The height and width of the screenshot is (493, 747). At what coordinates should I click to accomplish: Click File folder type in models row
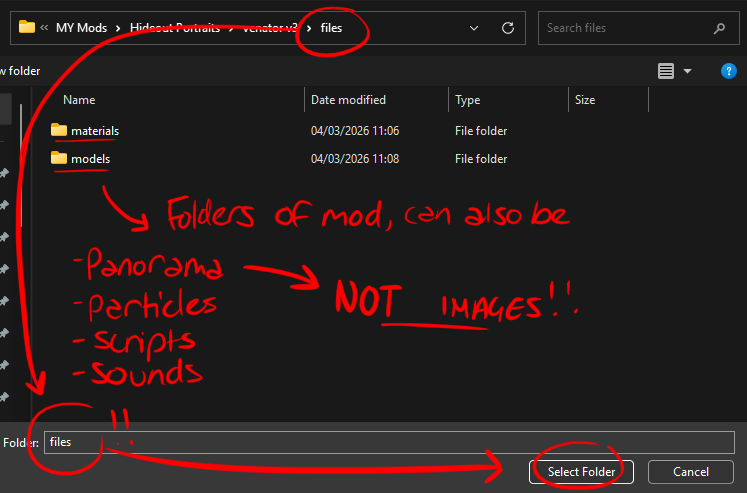tap(481, 159)
